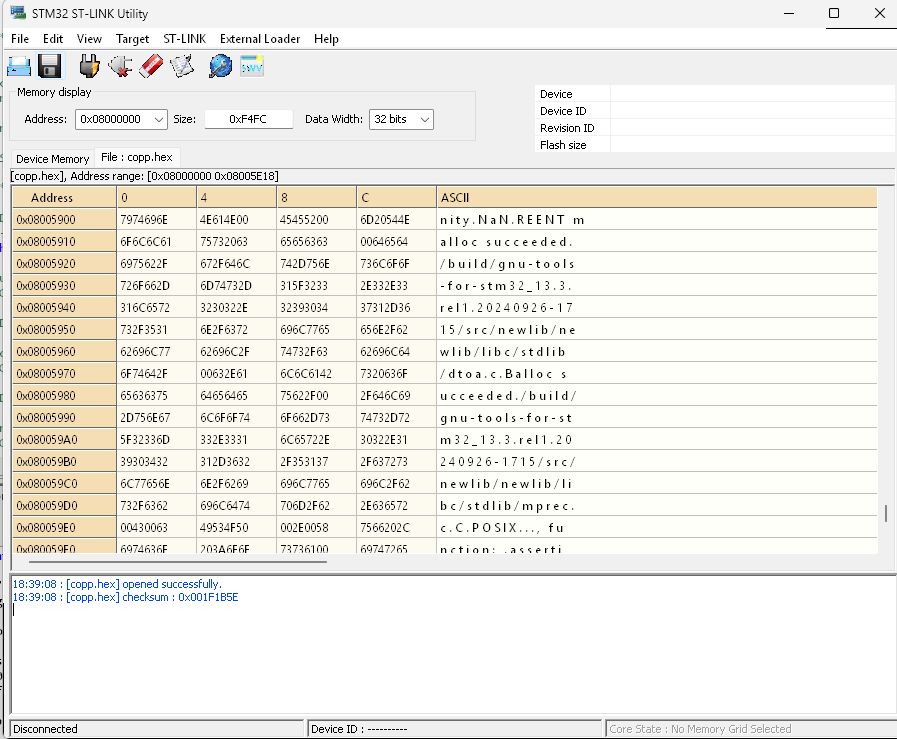
Task: Click the Open file toolbar icon
Action: coord(19,66)
